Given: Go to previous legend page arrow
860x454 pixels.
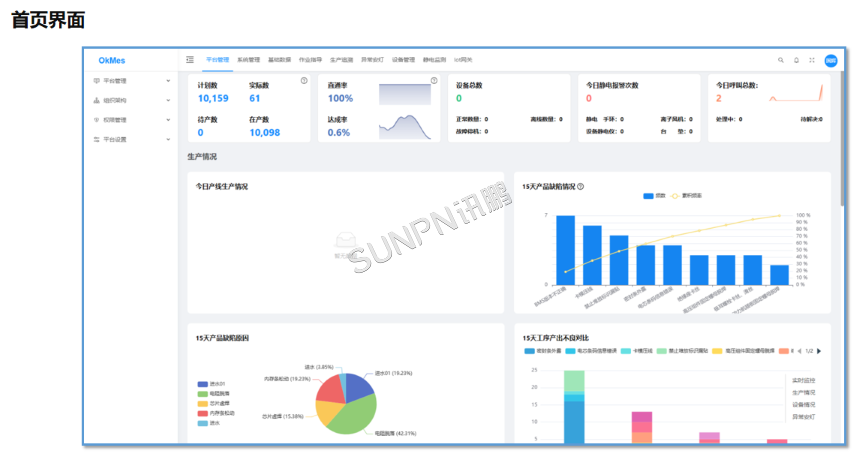Looking at the screenshot, I should (799, 351).
